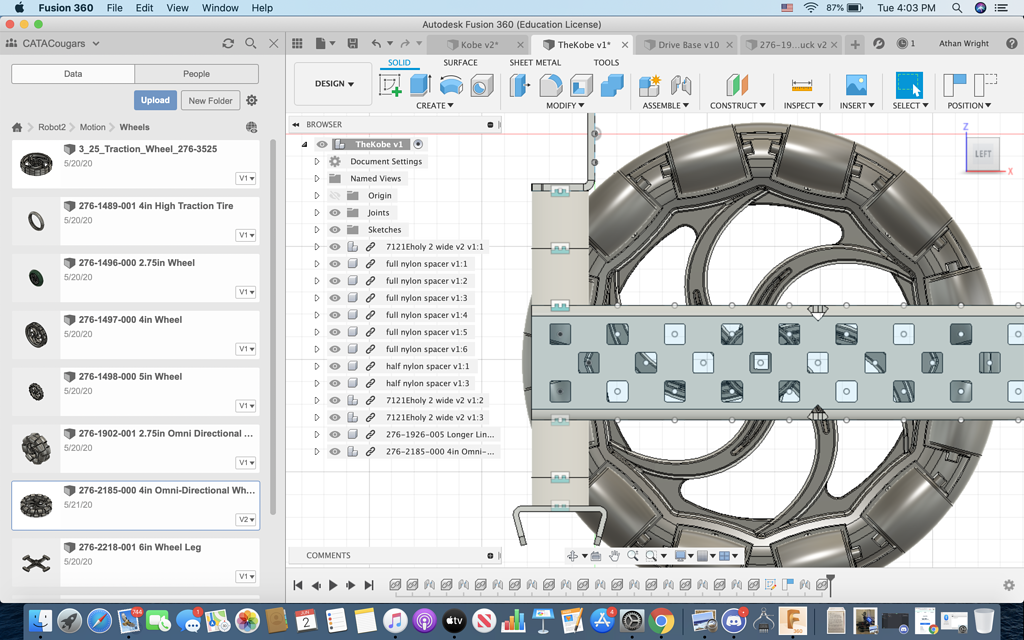Open the DESIGN workspace dropdown
Image resolution: width=1024 pixels, height=640 pixels.
point(335,84)
